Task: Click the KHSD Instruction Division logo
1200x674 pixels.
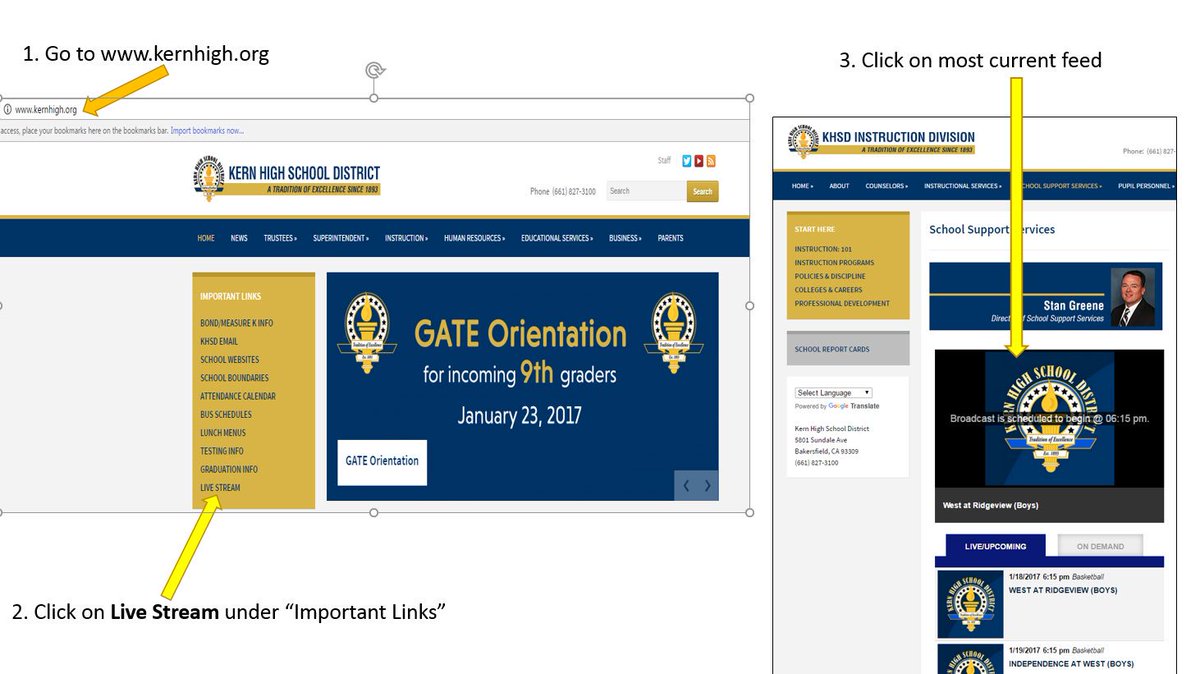Action: pyautogui.click(x=881, y=142)
